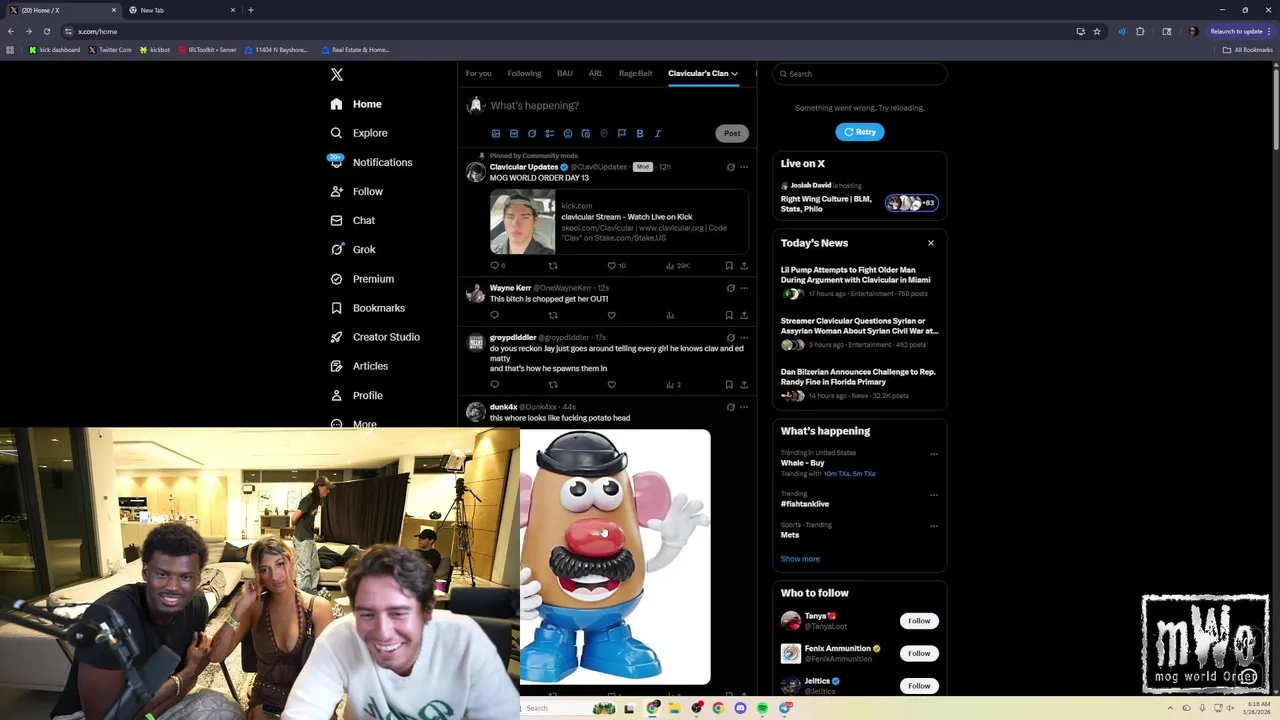Click the X search field
This screenshot has width=1280, height=720.
[861, 74]
